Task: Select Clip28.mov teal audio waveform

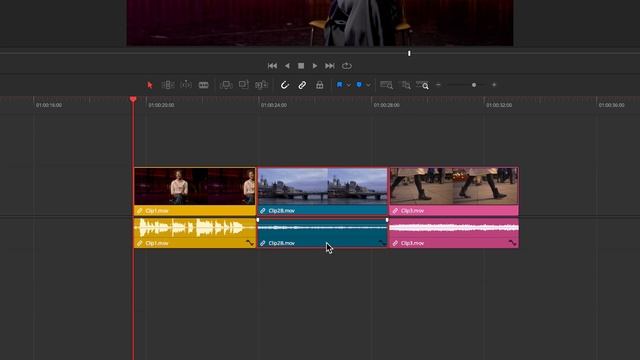Action: (322, 228)
